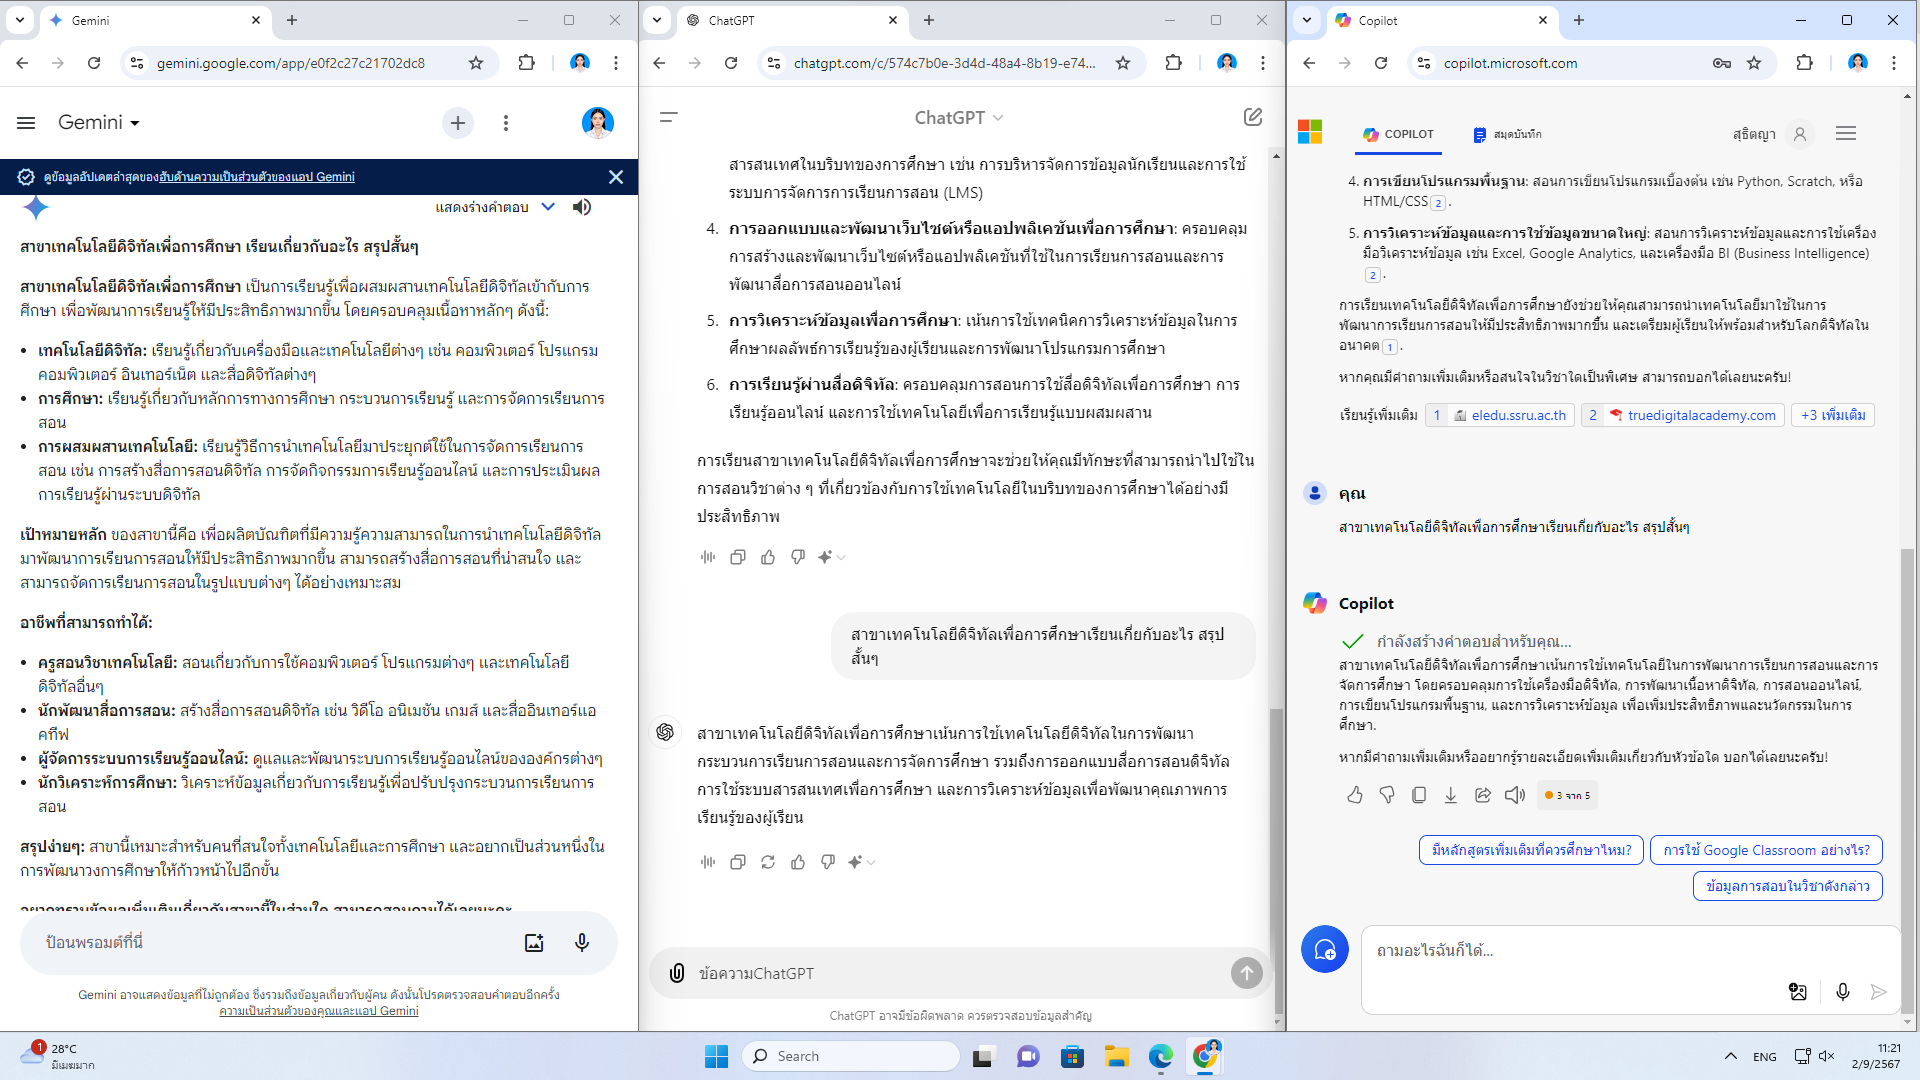Expand Gemini model name dropdown
This screenshot has height=1080, width=1920.
[100, 122]
